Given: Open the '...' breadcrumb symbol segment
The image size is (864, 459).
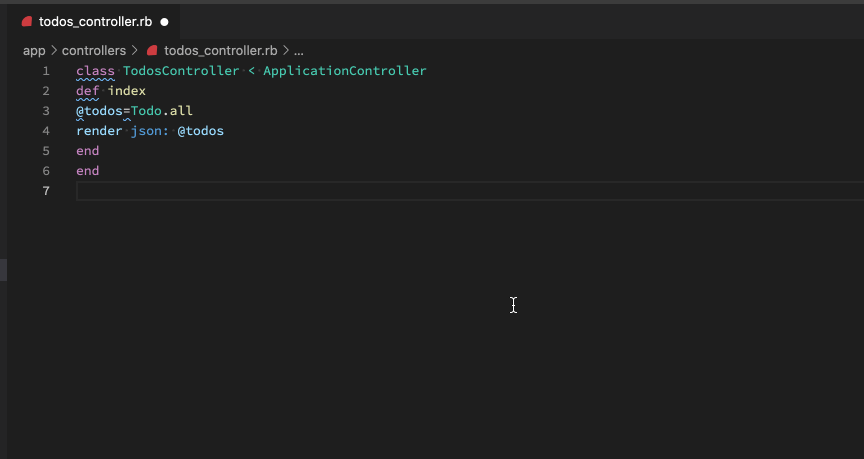Looking at the screenshot, I should 299,51.
